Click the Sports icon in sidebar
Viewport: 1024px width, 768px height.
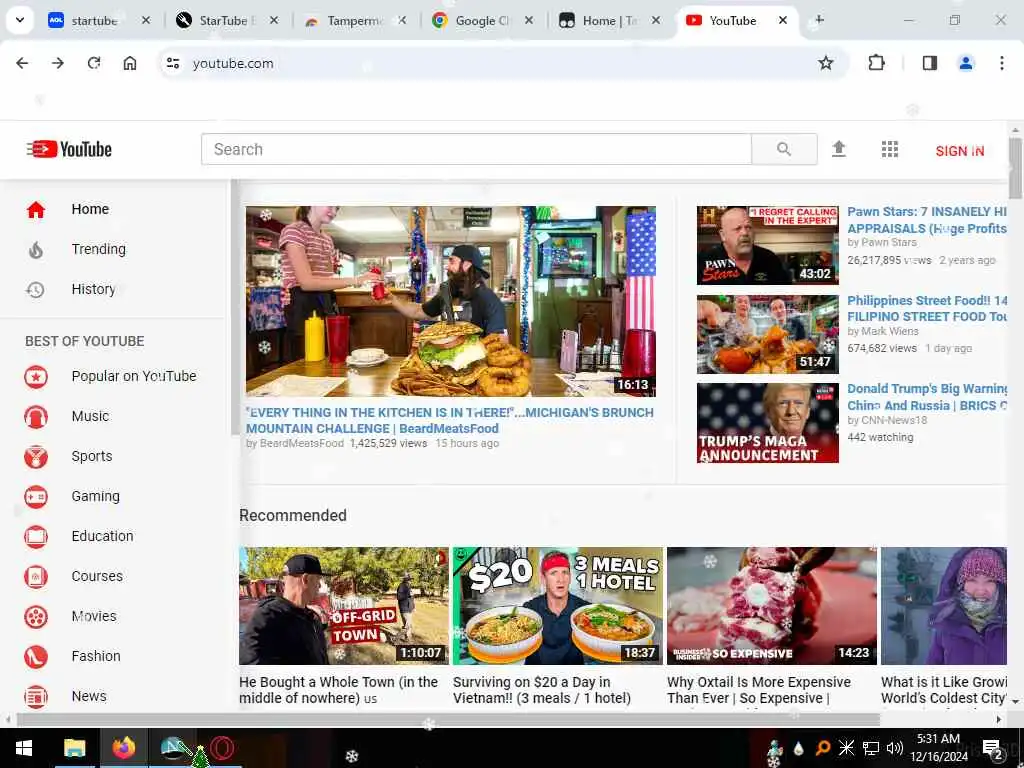point(36,456)
